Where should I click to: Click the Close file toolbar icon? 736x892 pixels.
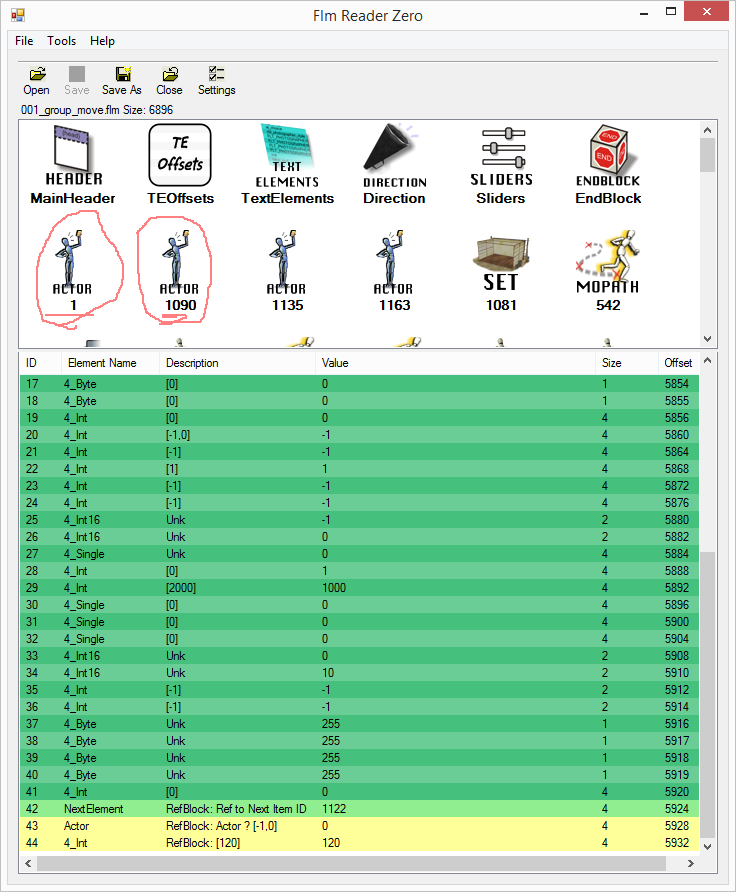pyautogui.click(x=169, y=81)
